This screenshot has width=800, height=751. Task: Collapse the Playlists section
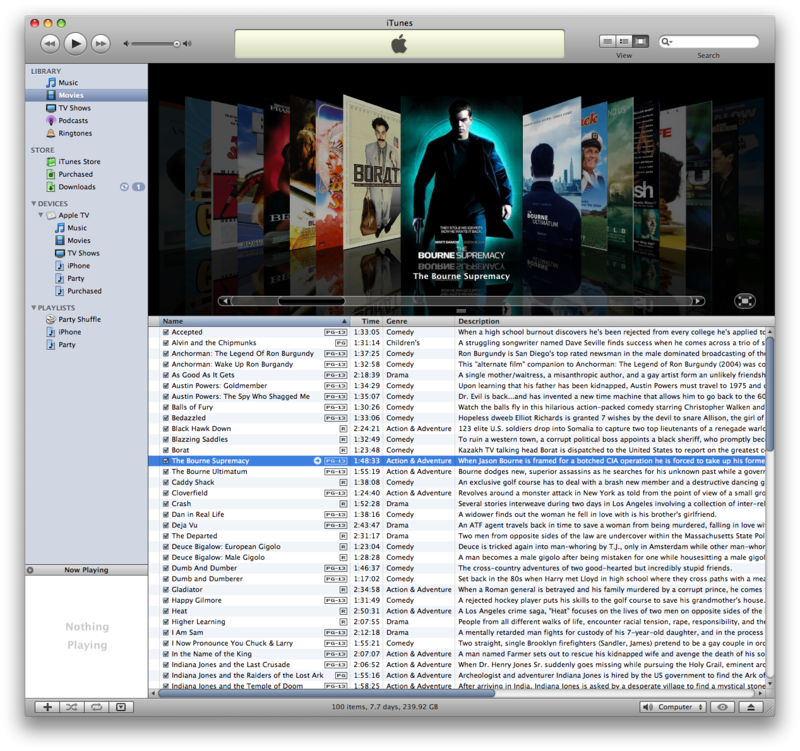pos(34,308)
